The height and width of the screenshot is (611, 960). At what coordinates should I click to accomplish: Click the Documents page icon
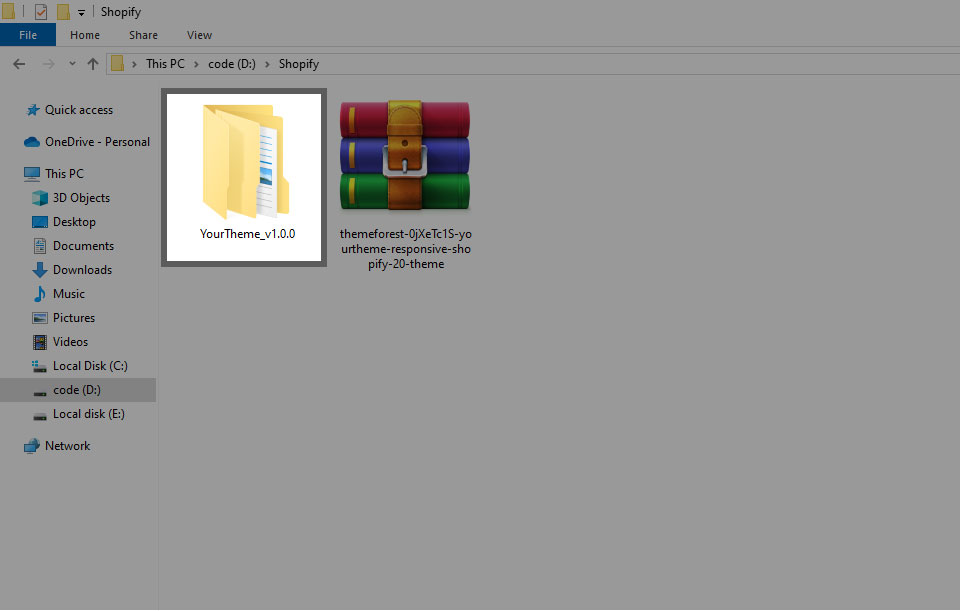40,246
